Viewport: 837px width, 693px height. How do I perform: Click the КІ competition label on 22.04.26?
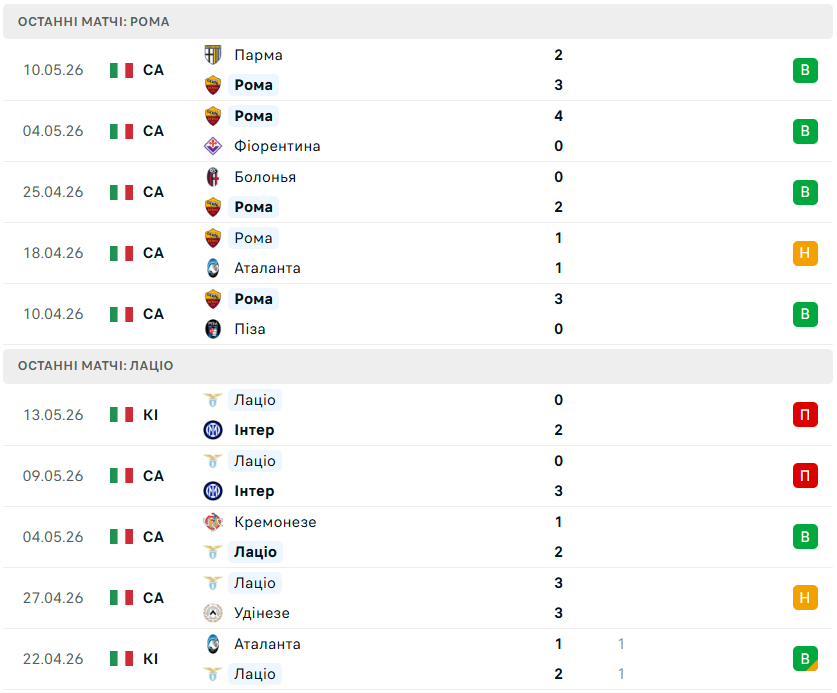tap(151, 659)
